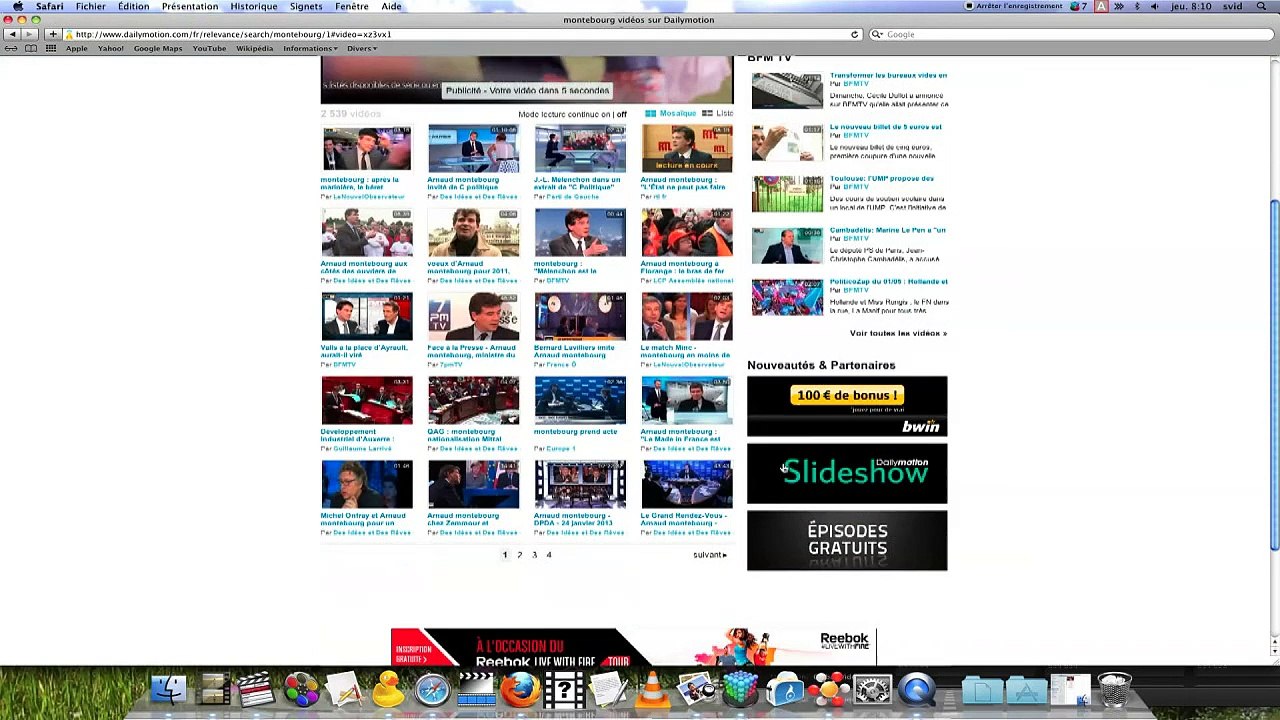Image resolution: width=1280 pixels, height=720 pixels.
Task: Open the Applications folder in the Dock
Action: (x=1026, y=690)
